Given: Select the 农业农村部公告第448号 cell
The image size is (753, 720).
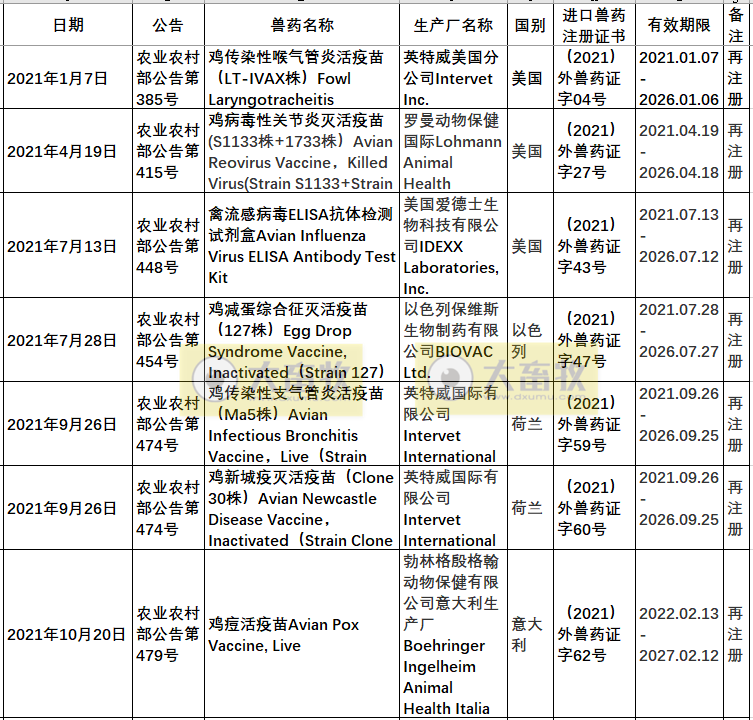Looking at the screenshot, I should pyautogui.click(x=168, y=246).
